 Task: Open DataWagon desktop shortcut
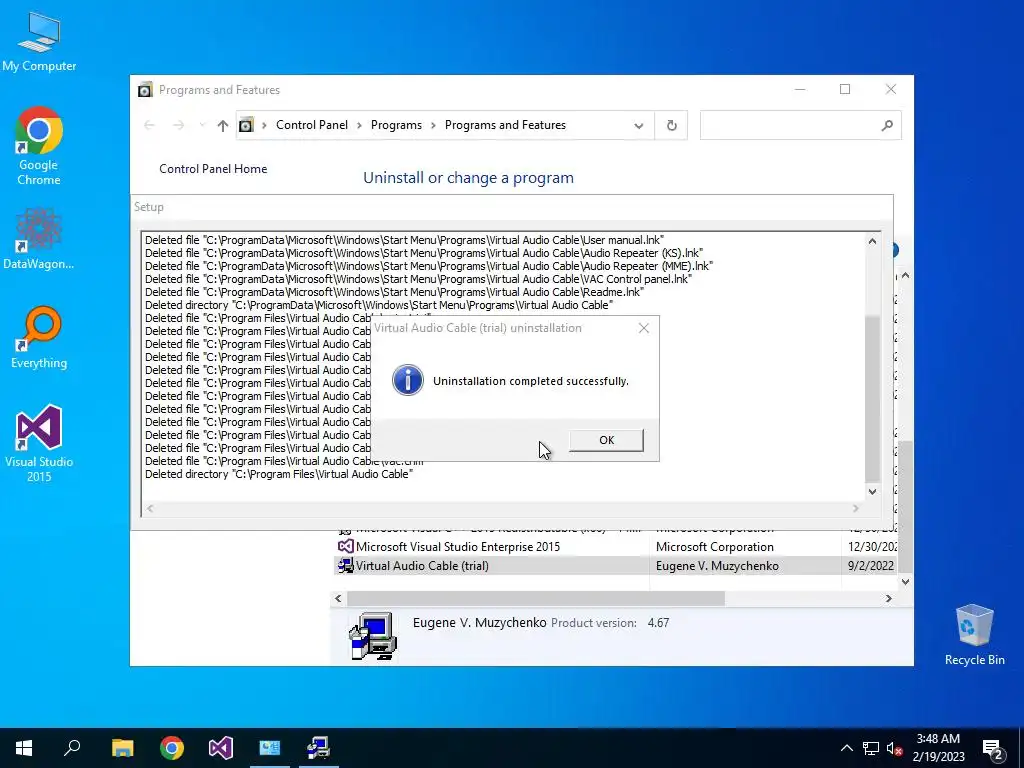click(39, 239)
